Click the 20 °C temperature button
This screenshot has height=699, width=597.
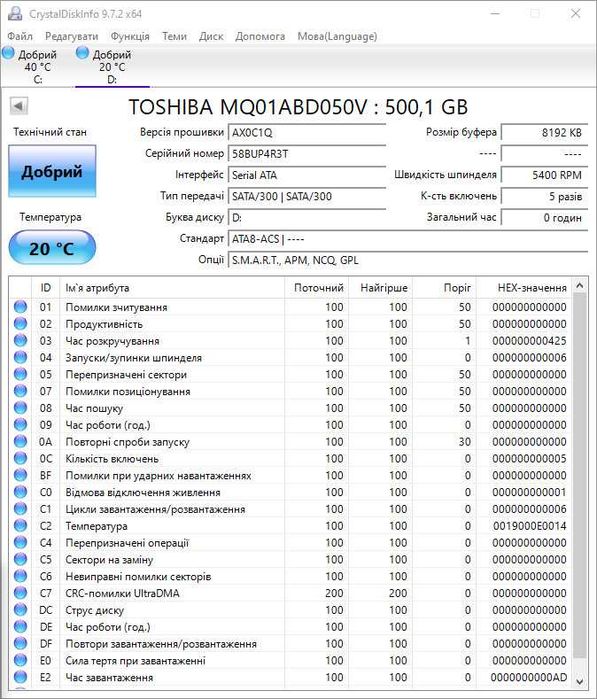coord(52,248)
